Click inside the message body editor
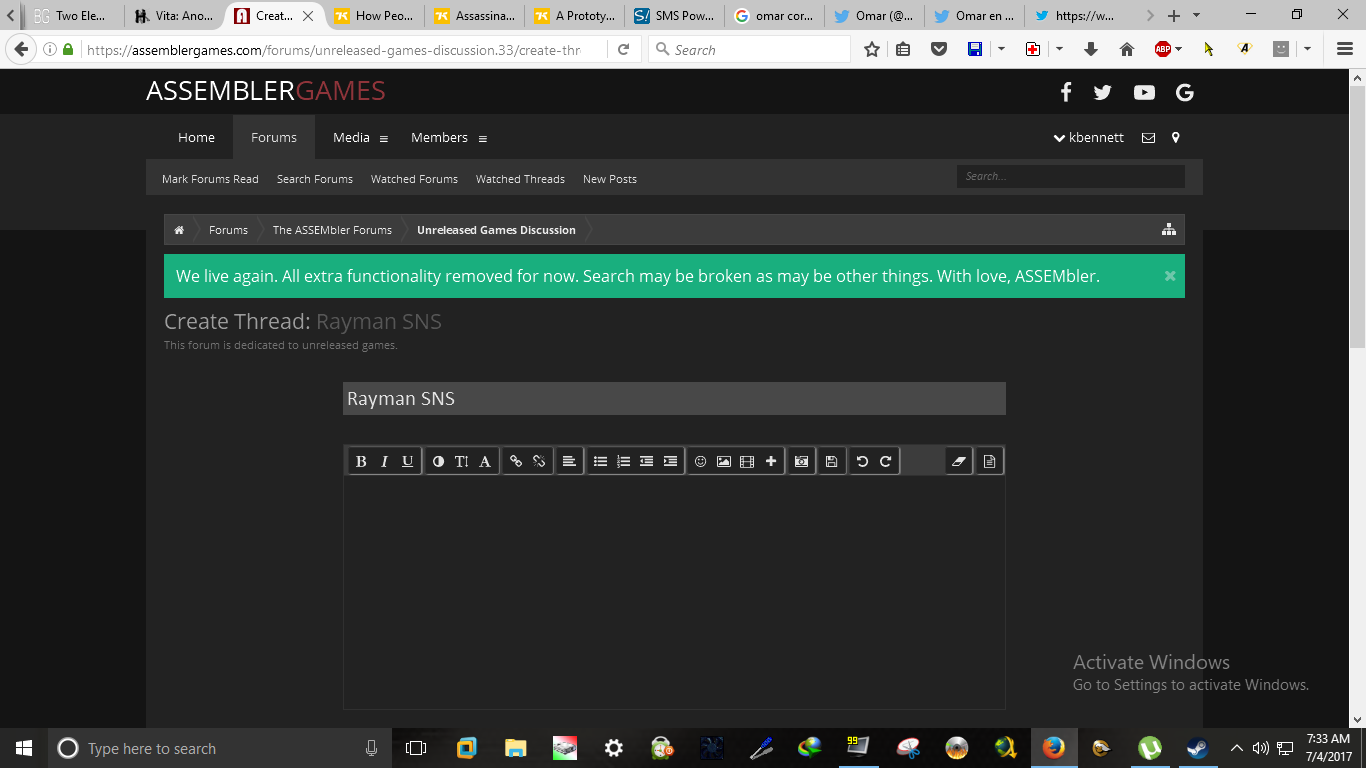Image resolution: width=1366 pixels, height=768 pixels. point(674,593)
